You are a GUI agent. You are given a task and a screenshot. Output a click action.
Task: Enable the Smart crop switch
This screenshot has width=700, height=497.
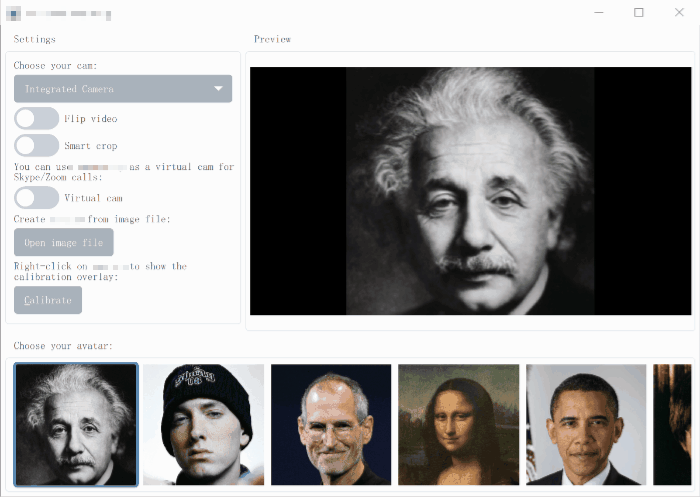pyautogui.click(x=36, y=146)
